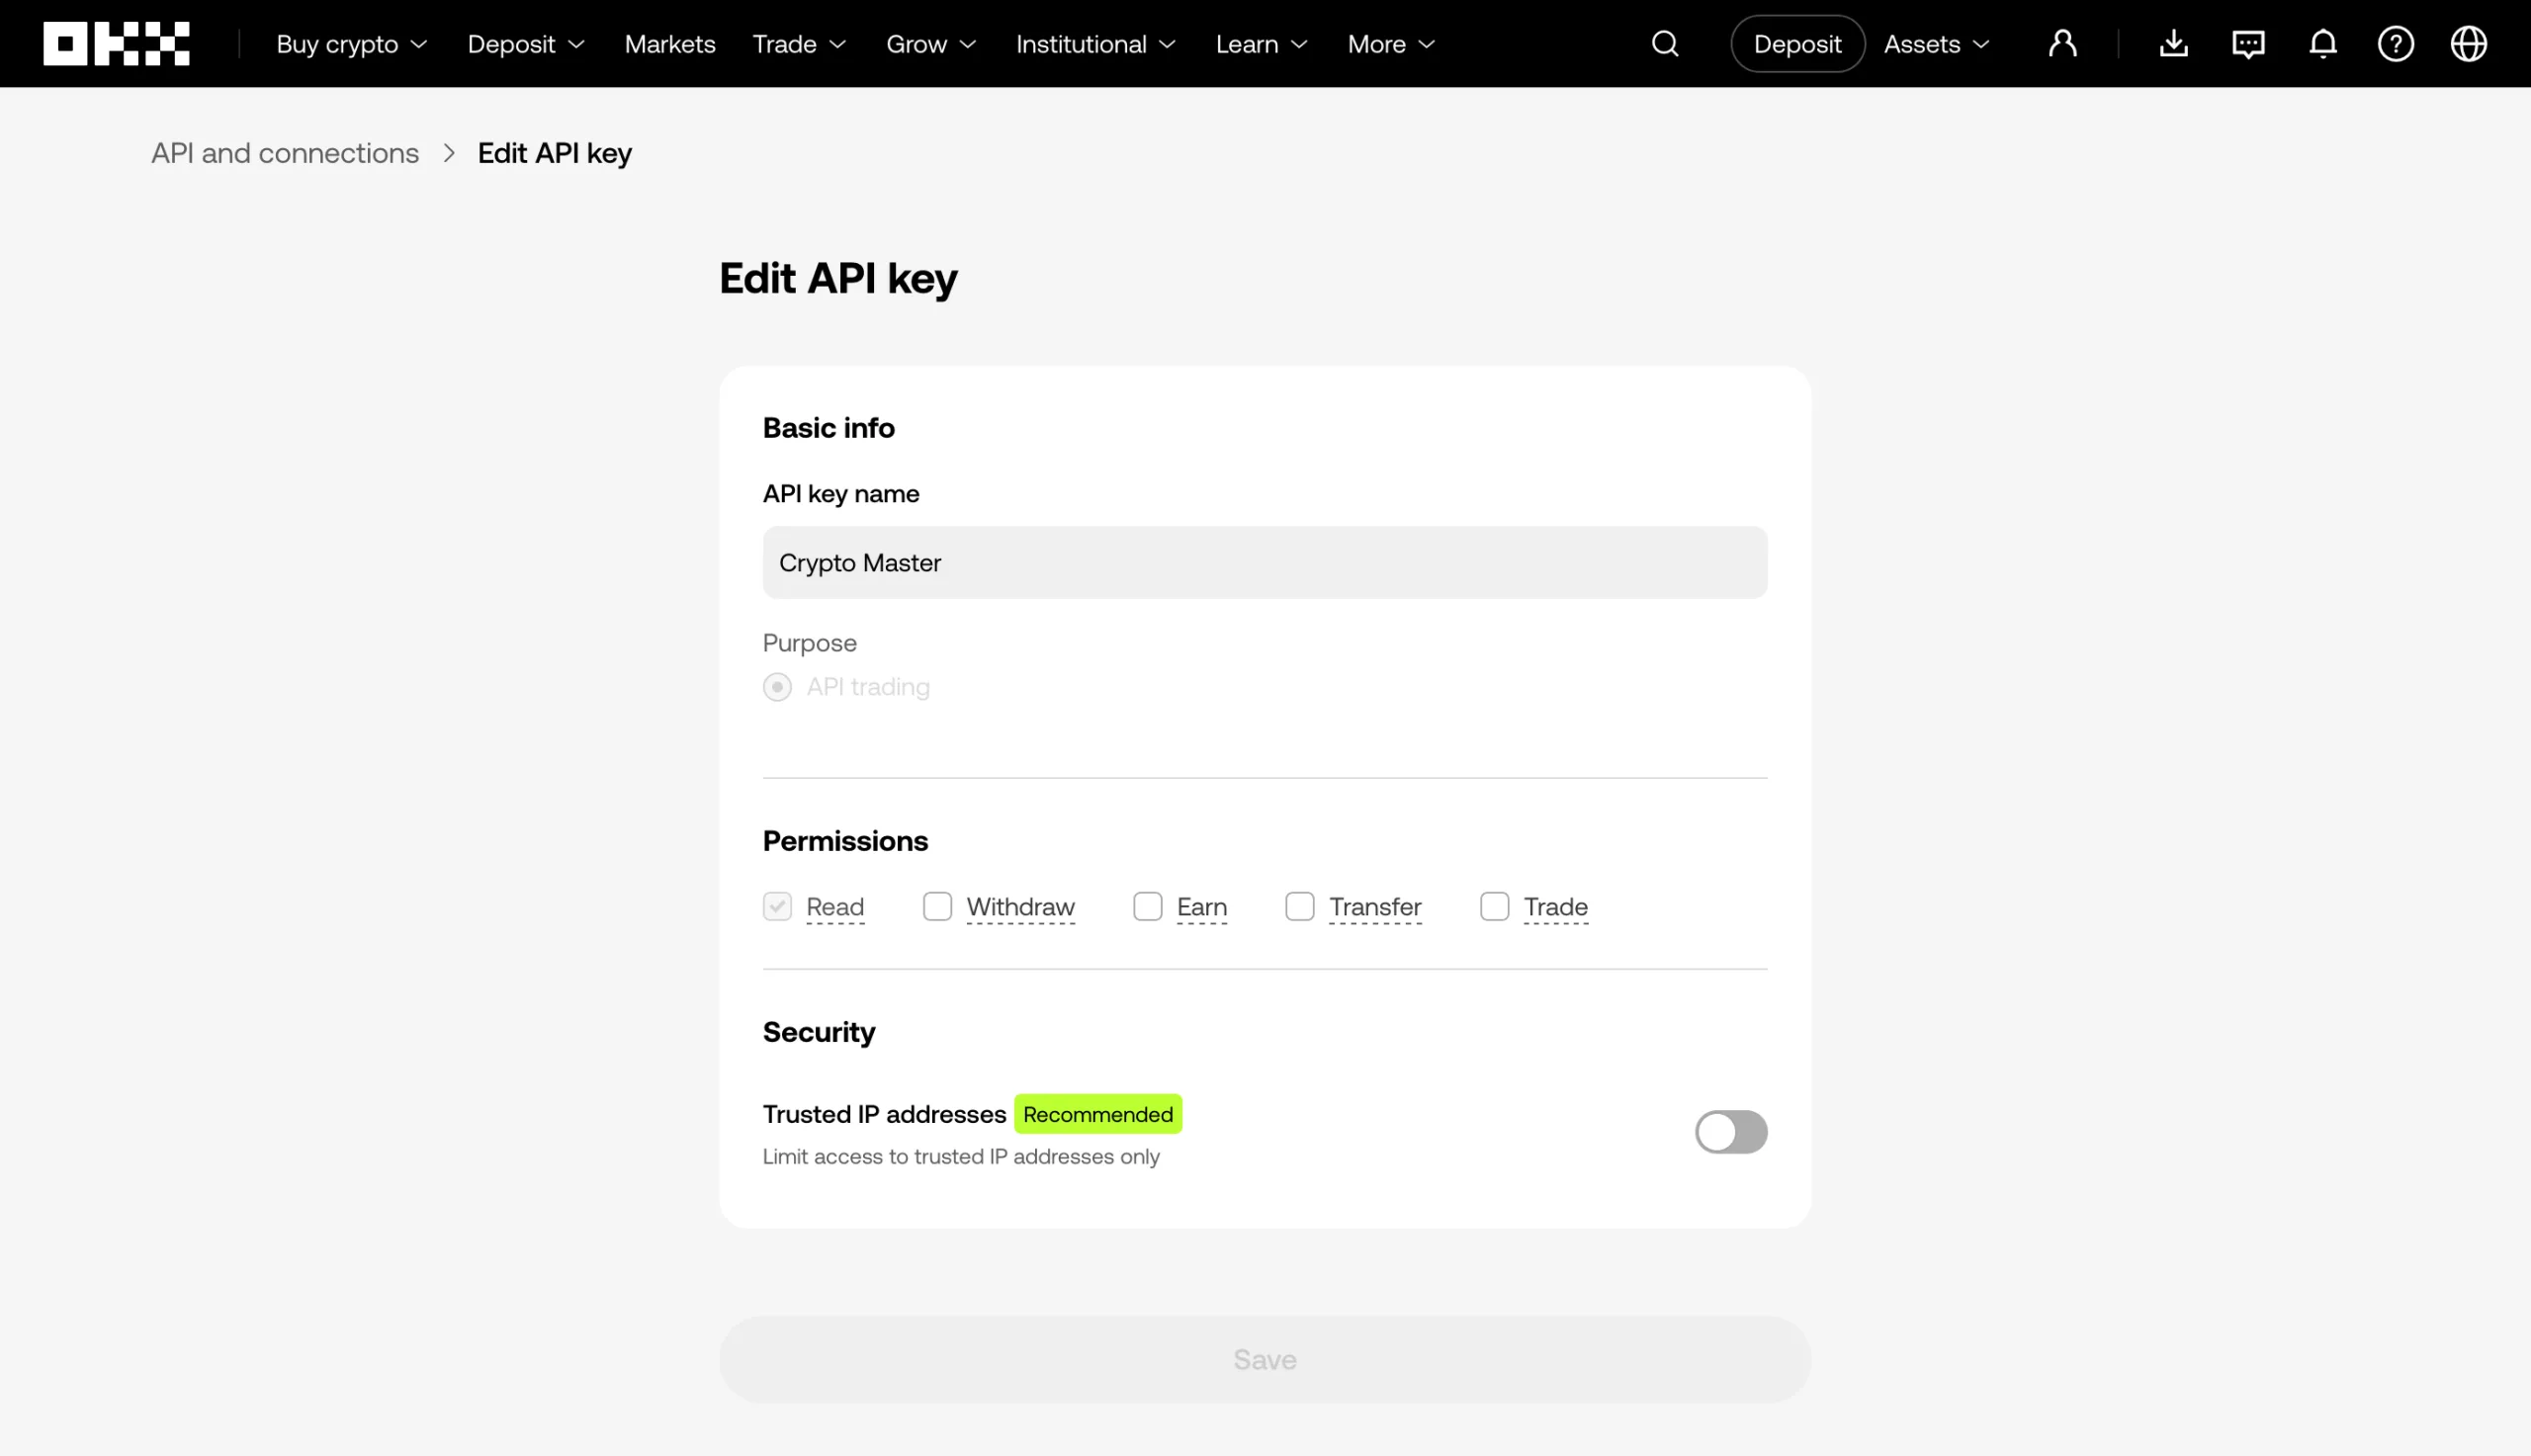Expand the Grow dropdown menu

click(x=931, y=44)
